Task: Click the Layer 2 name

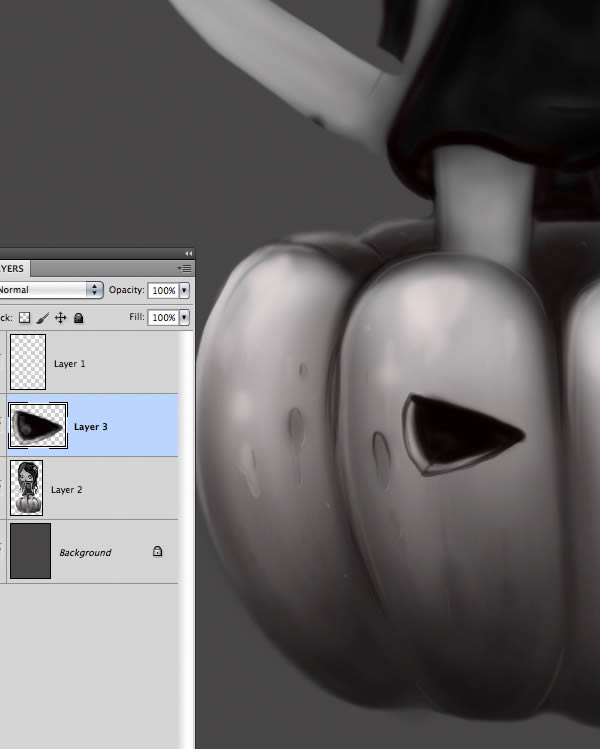Action: (x=66, y=490)
